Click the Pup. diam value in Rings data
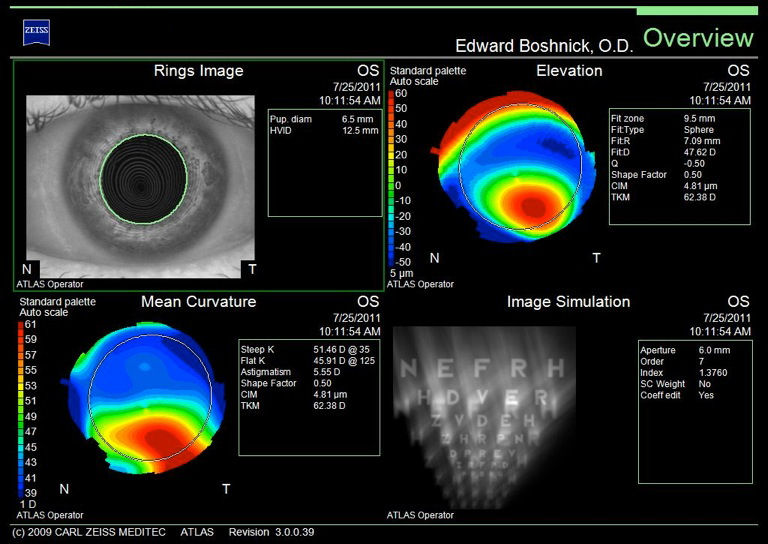Screen dimensions: 768x544 click(x=358, y=119)
